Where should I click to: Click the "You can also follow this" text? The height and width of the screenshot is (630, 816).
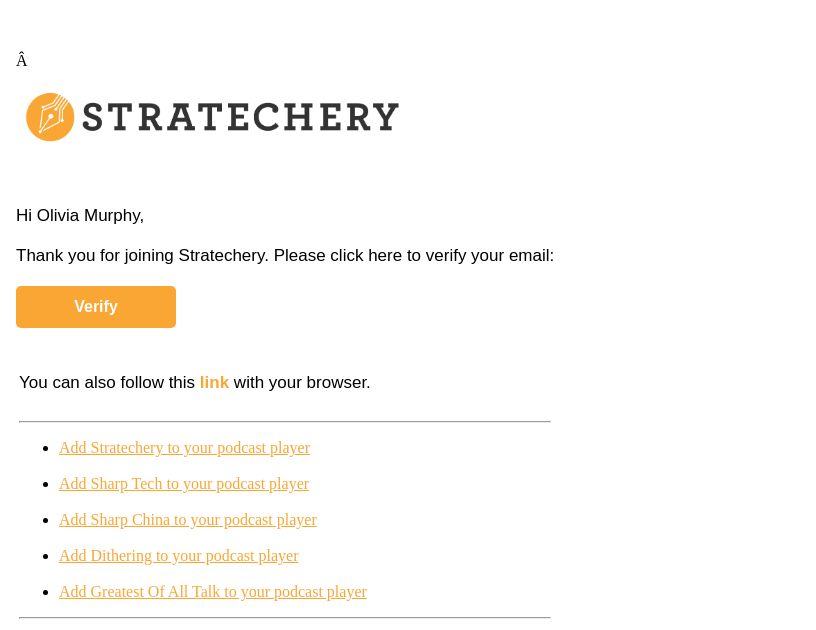(x=107, y=382)
